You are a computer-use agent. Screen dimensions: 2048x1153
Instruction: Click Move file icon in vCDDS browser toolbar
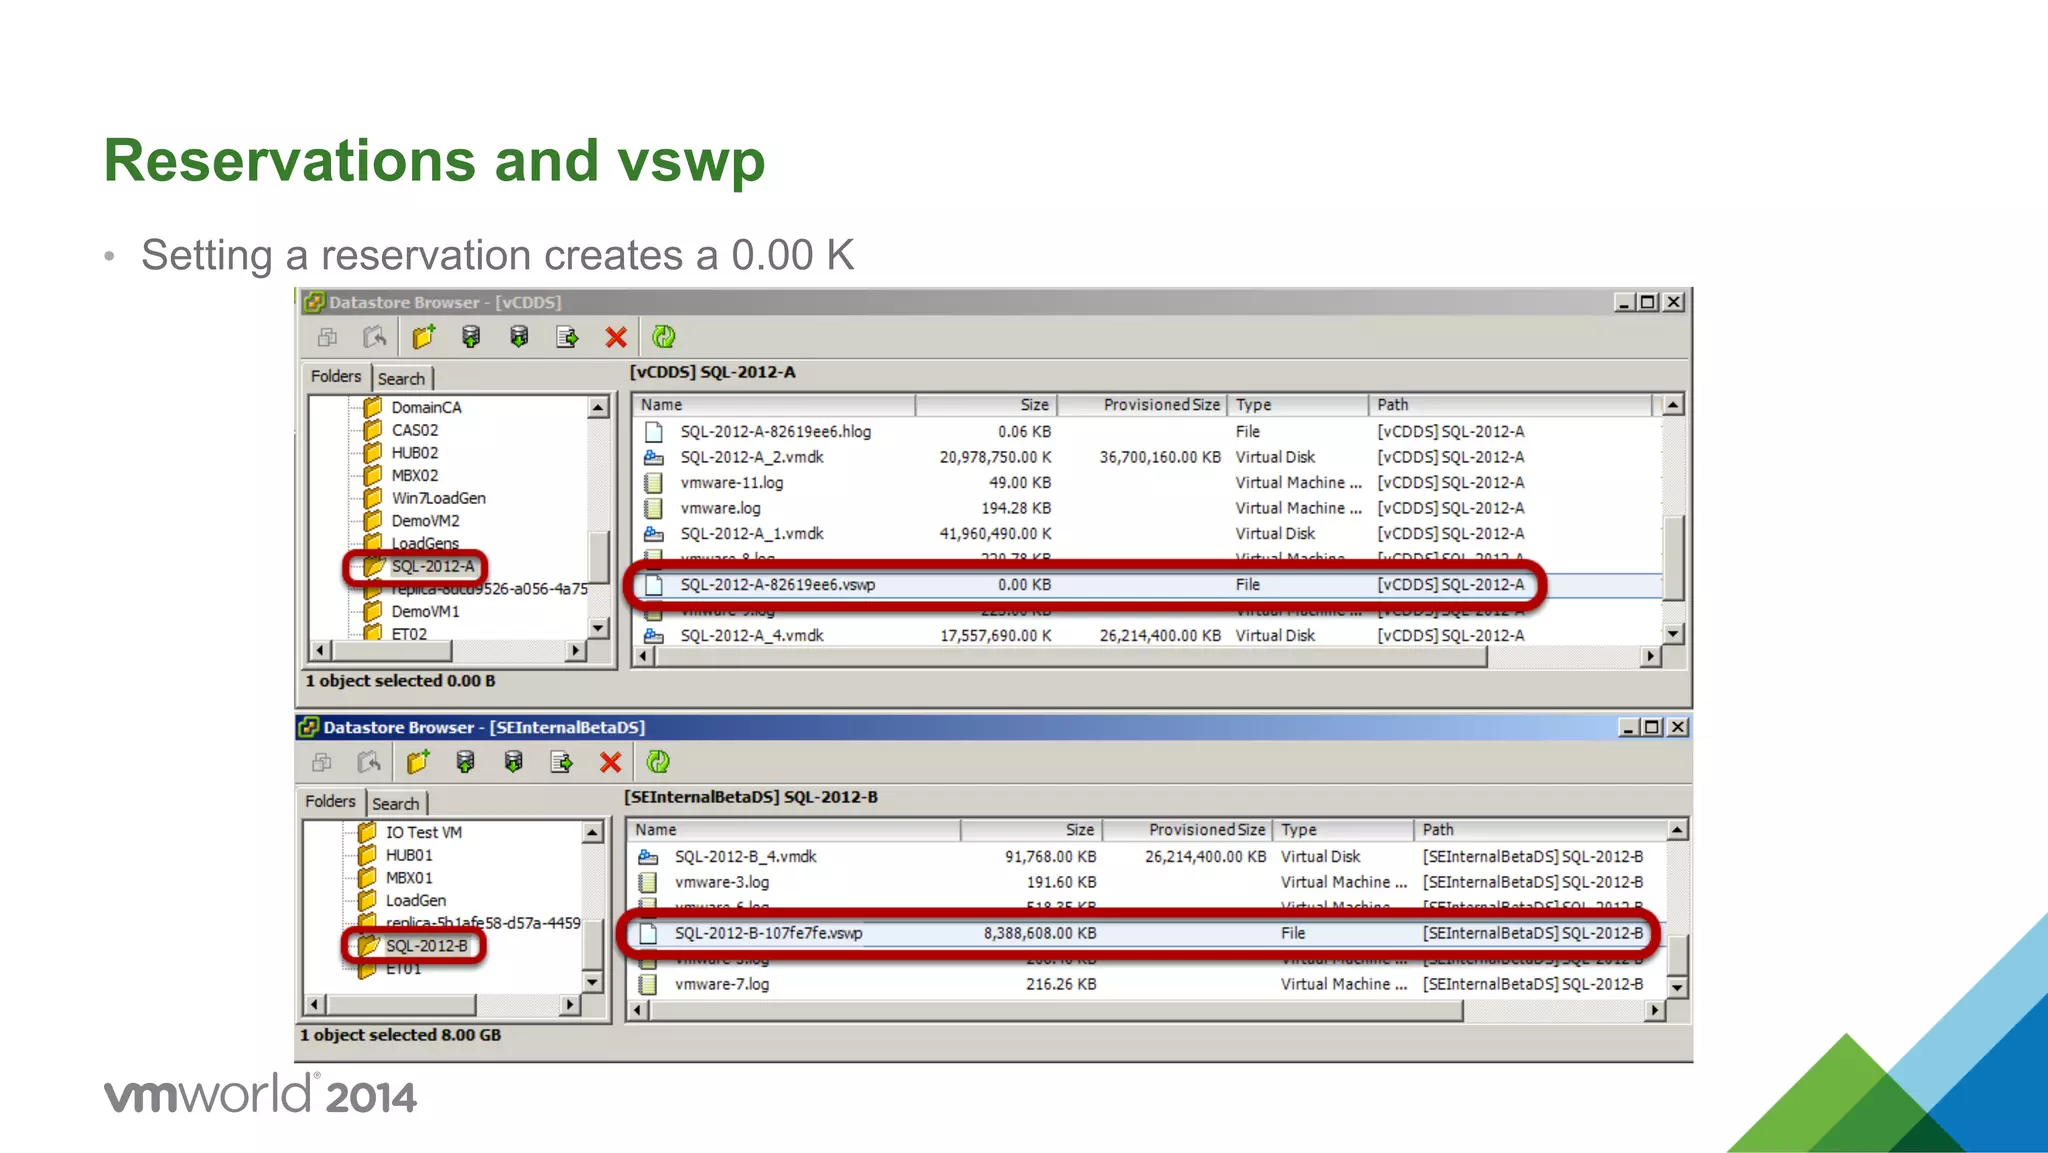pos(567,337)
